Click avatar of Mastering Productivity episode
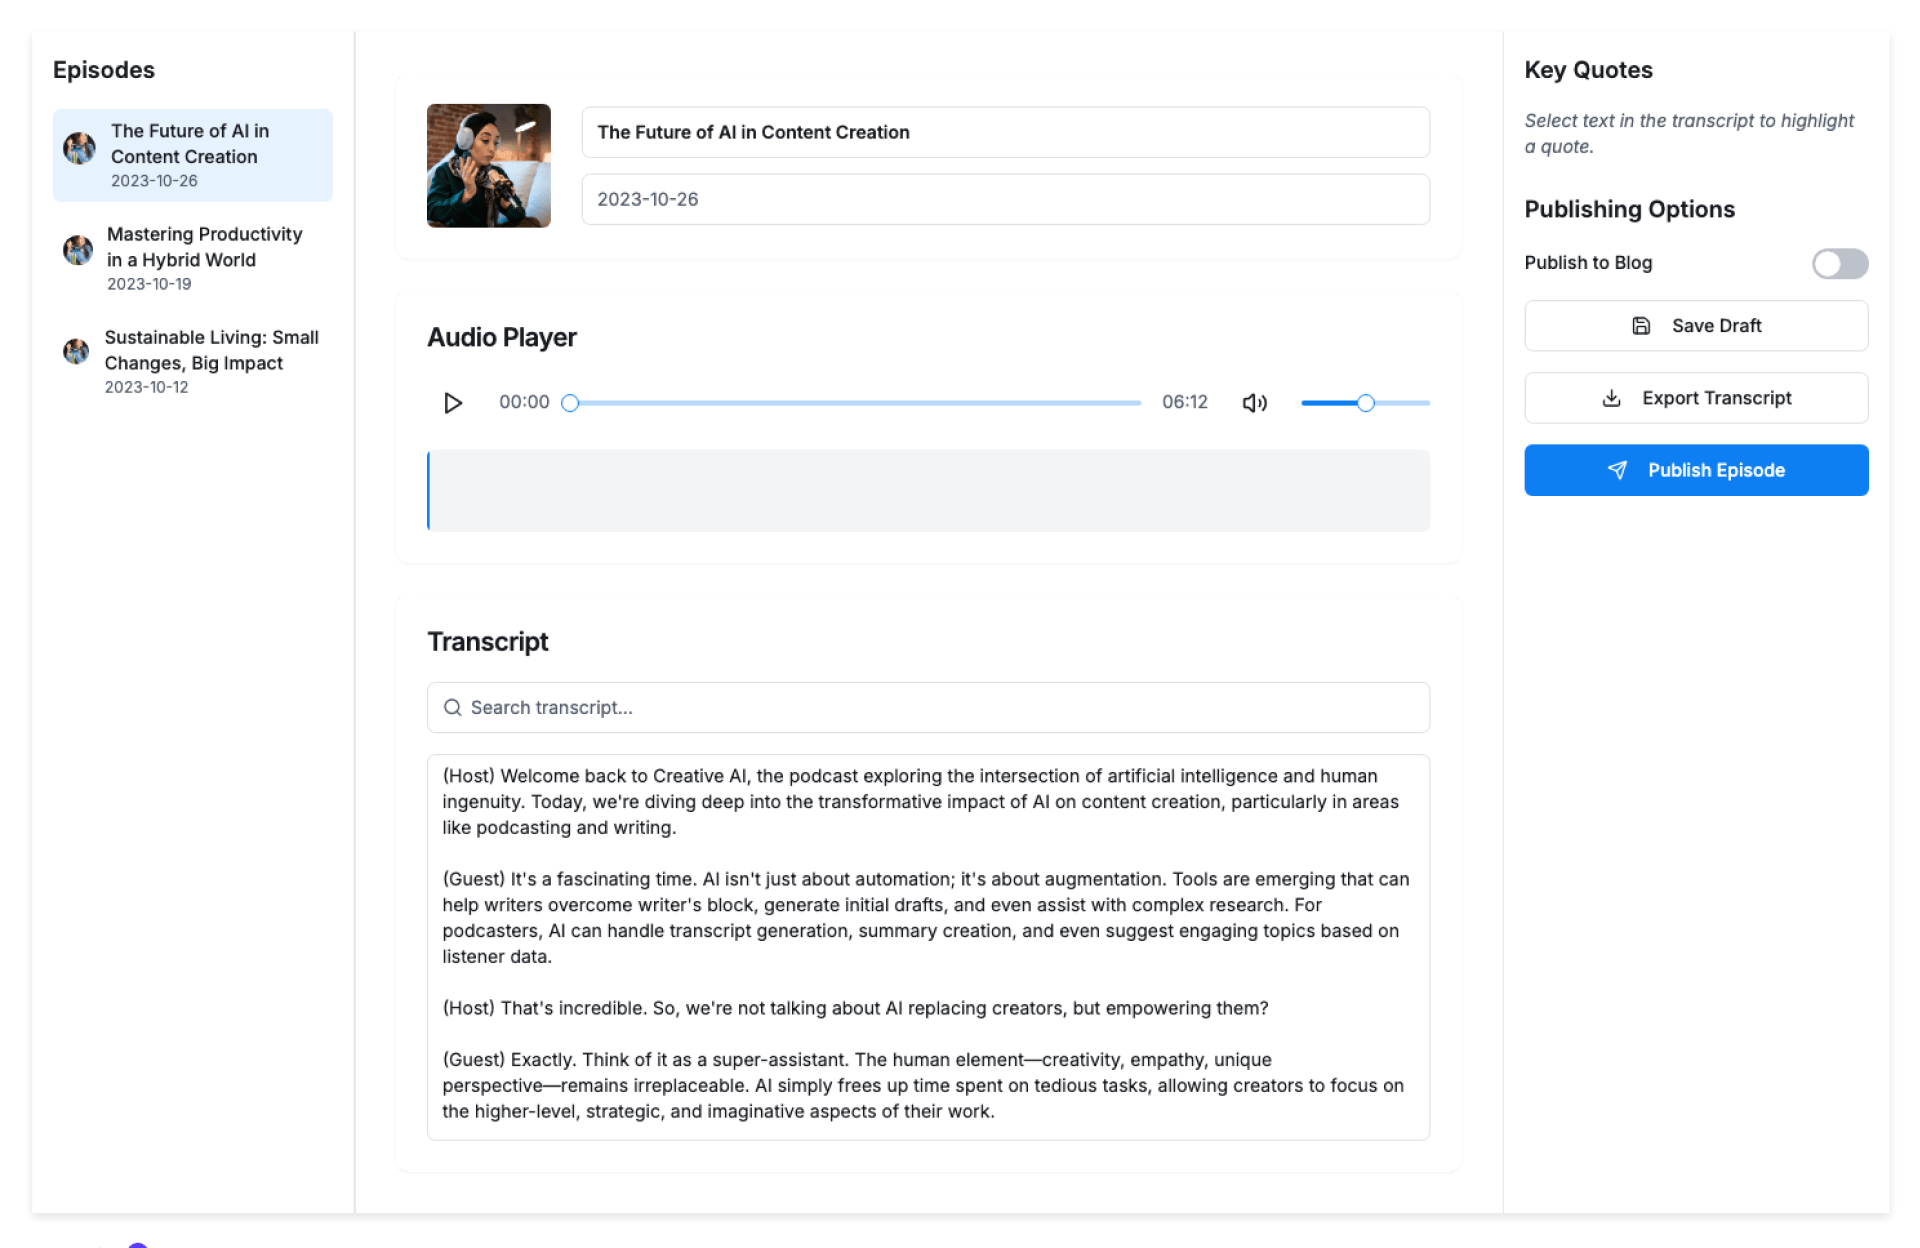The height and width of the screenshot is (1248, 1920). pyautogui.click(x=78, y=250)
